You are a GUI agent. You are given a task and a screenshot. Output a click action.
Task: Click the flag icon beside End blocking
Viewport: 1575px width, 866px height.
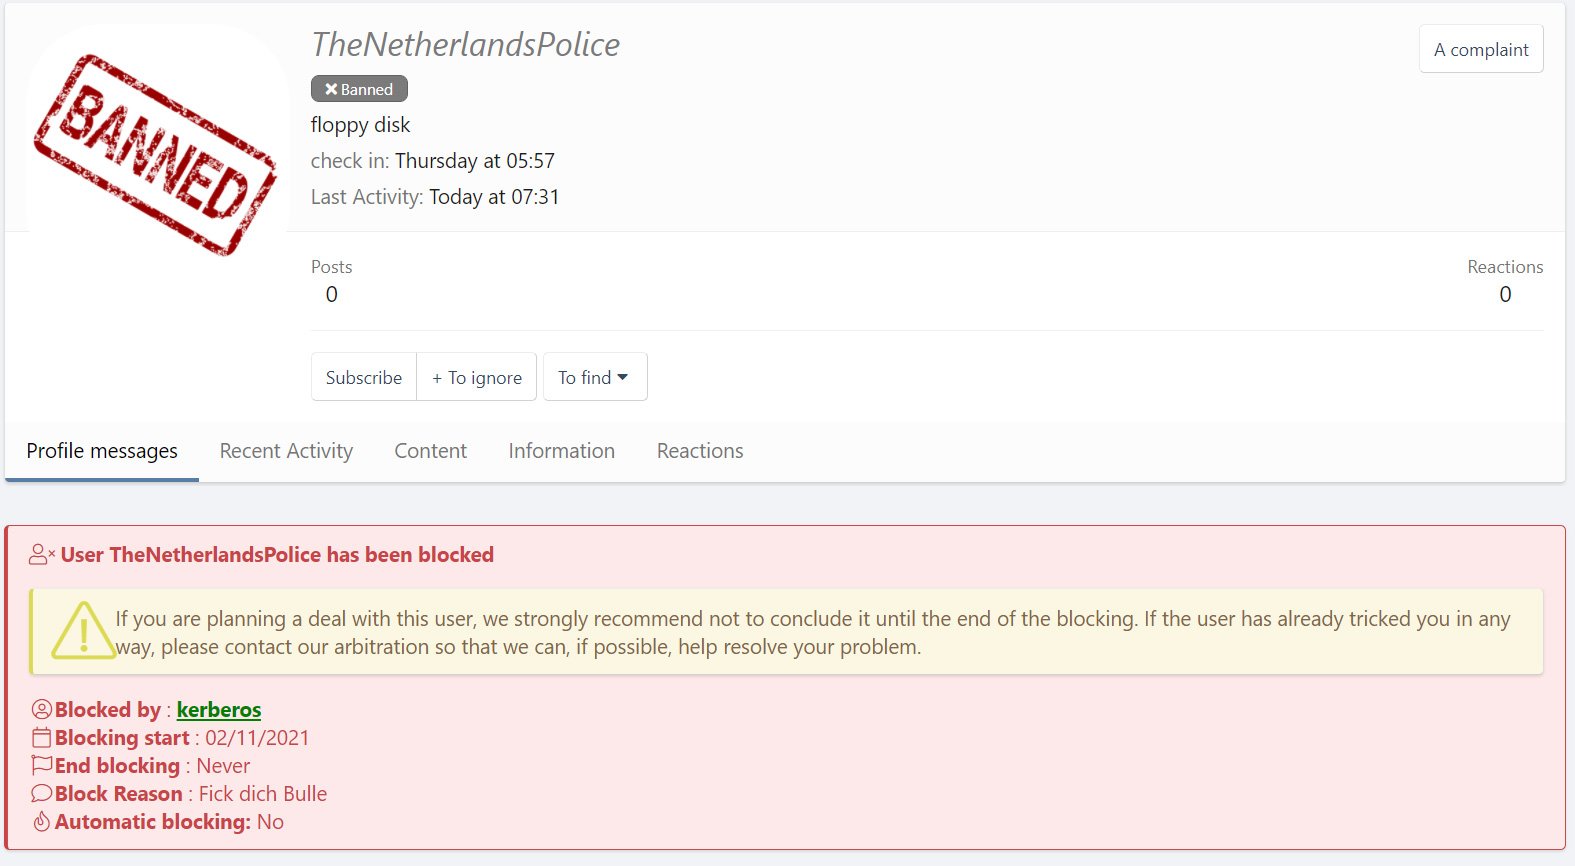(x=42, y=766)
